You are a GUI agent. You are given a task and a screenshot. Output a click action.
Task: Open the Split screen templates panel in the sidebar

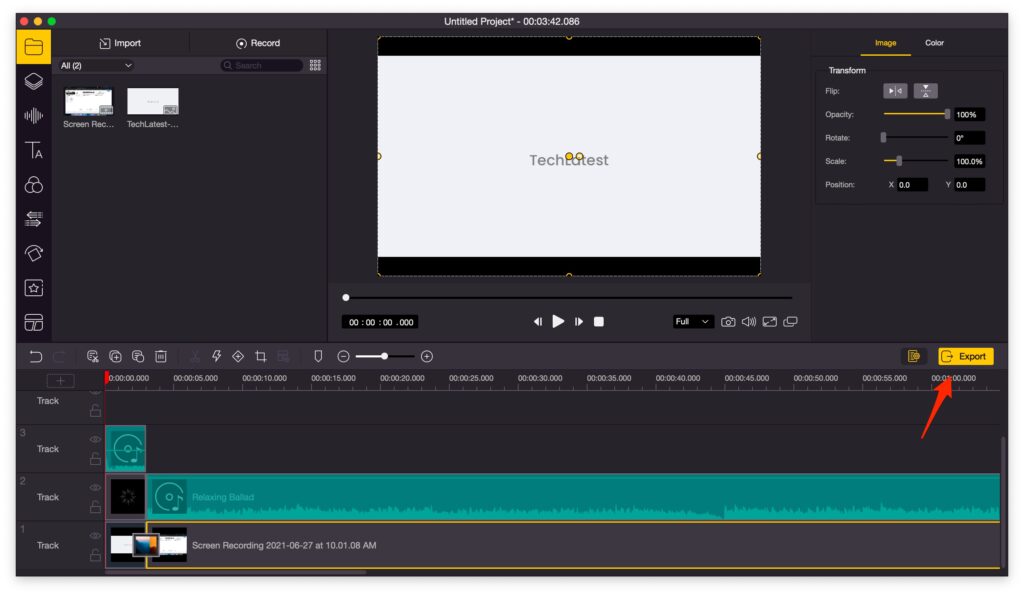point(33,322)
